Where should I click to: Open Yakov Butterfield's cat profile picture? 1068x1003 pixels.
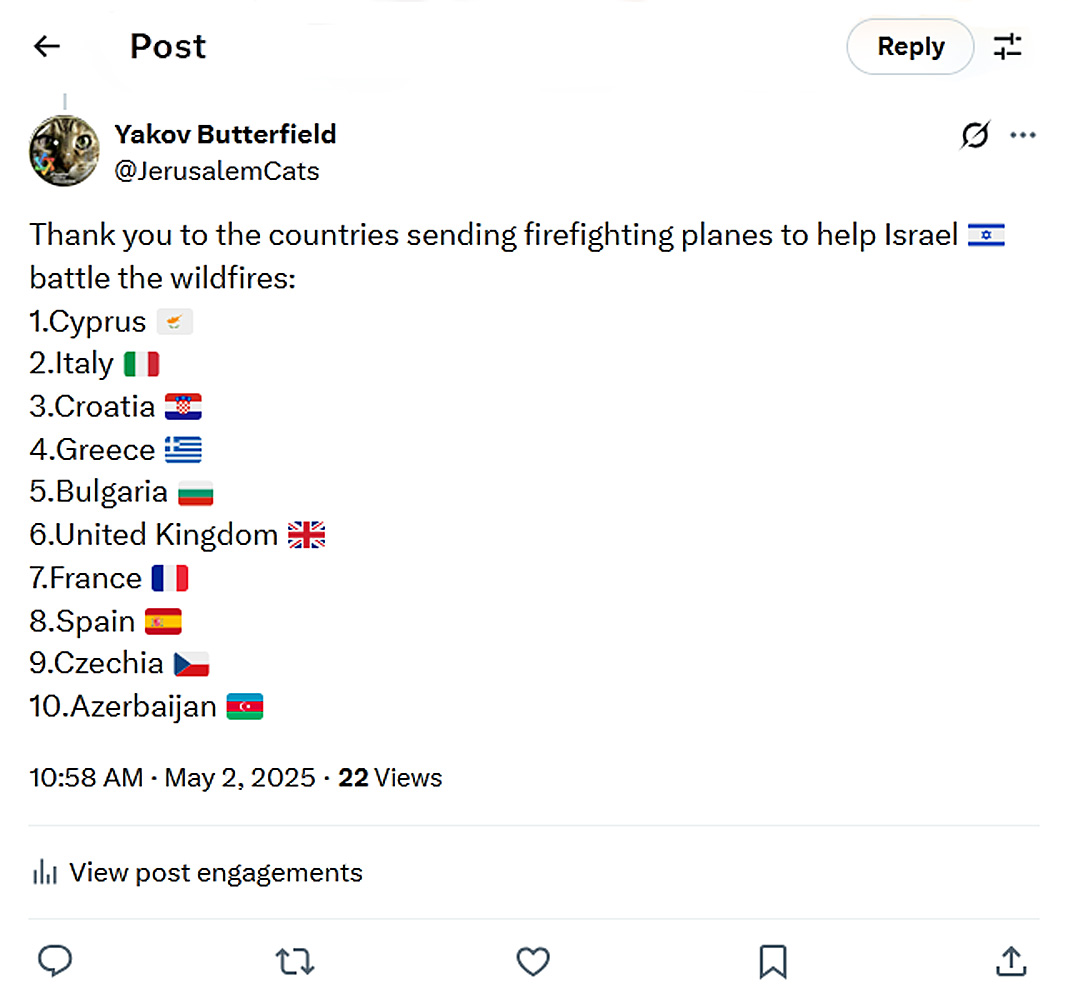pos(65,151)
